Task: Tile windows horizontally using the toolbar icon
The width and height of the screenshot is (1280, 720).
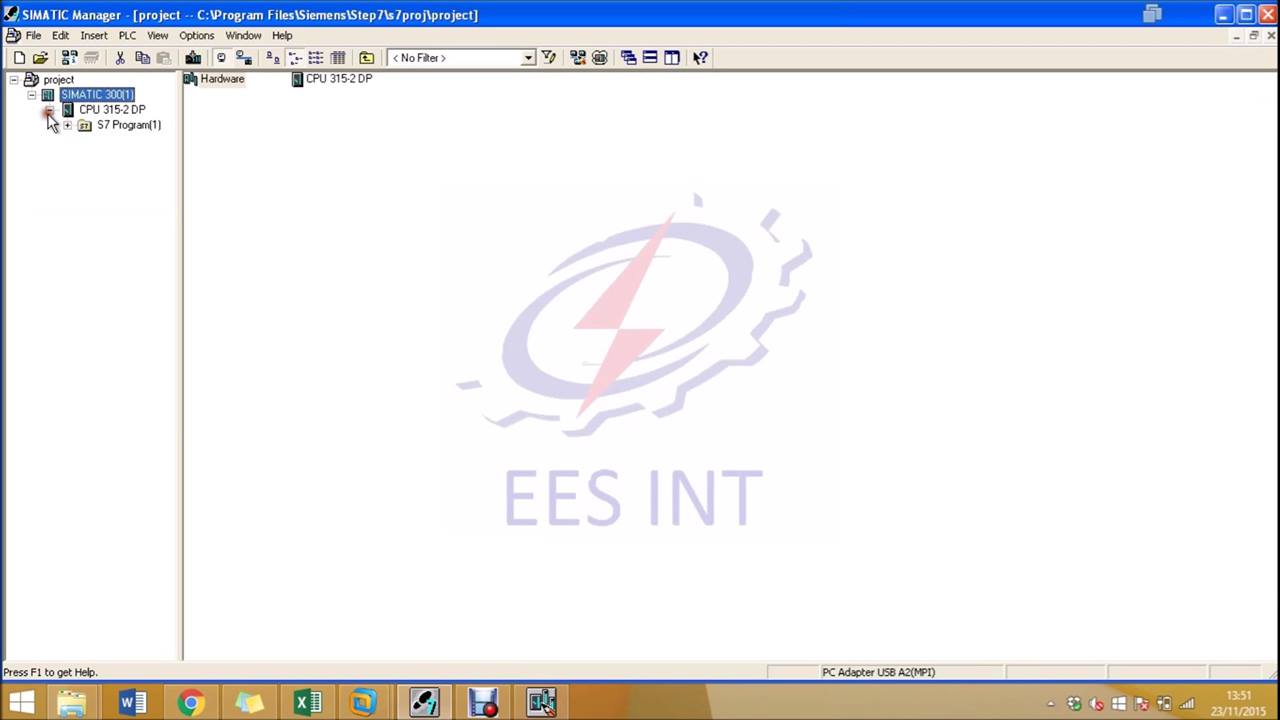Action: tap(650, 58)
